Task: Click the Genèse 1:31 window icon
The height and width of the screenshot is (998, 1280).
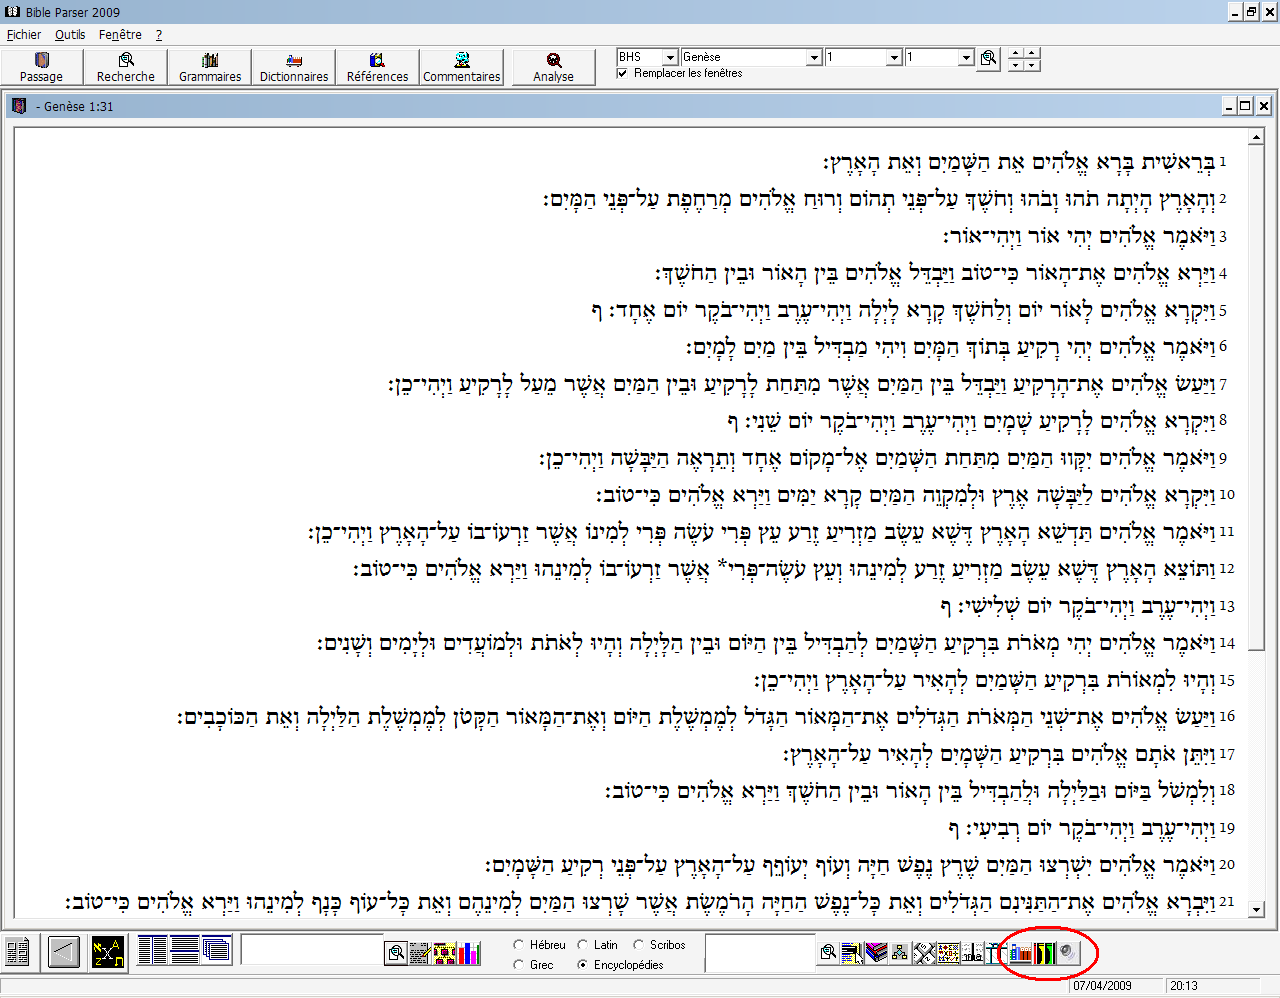Action: (18, 106)
